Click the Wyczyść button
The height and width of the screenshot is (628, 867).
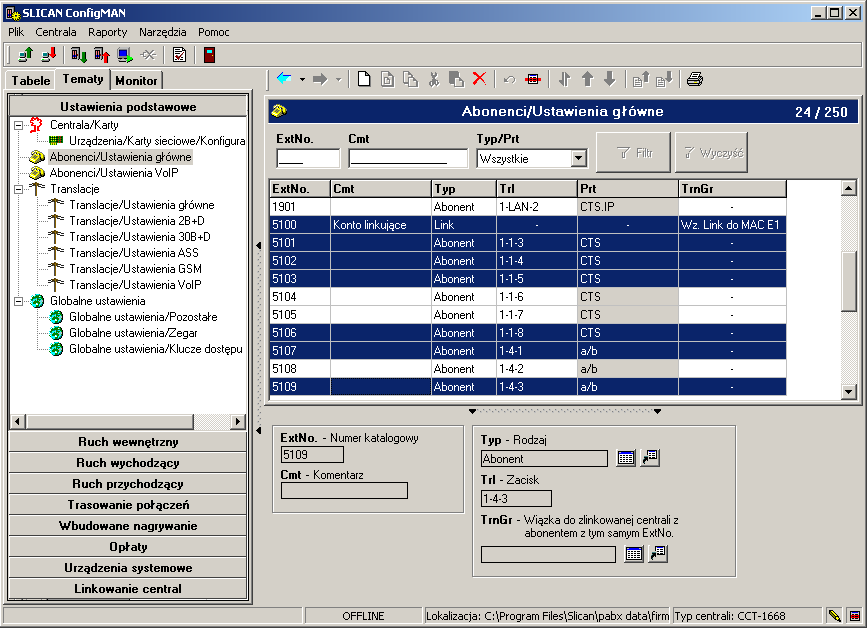pyautogui.click(x=712, y=153)
